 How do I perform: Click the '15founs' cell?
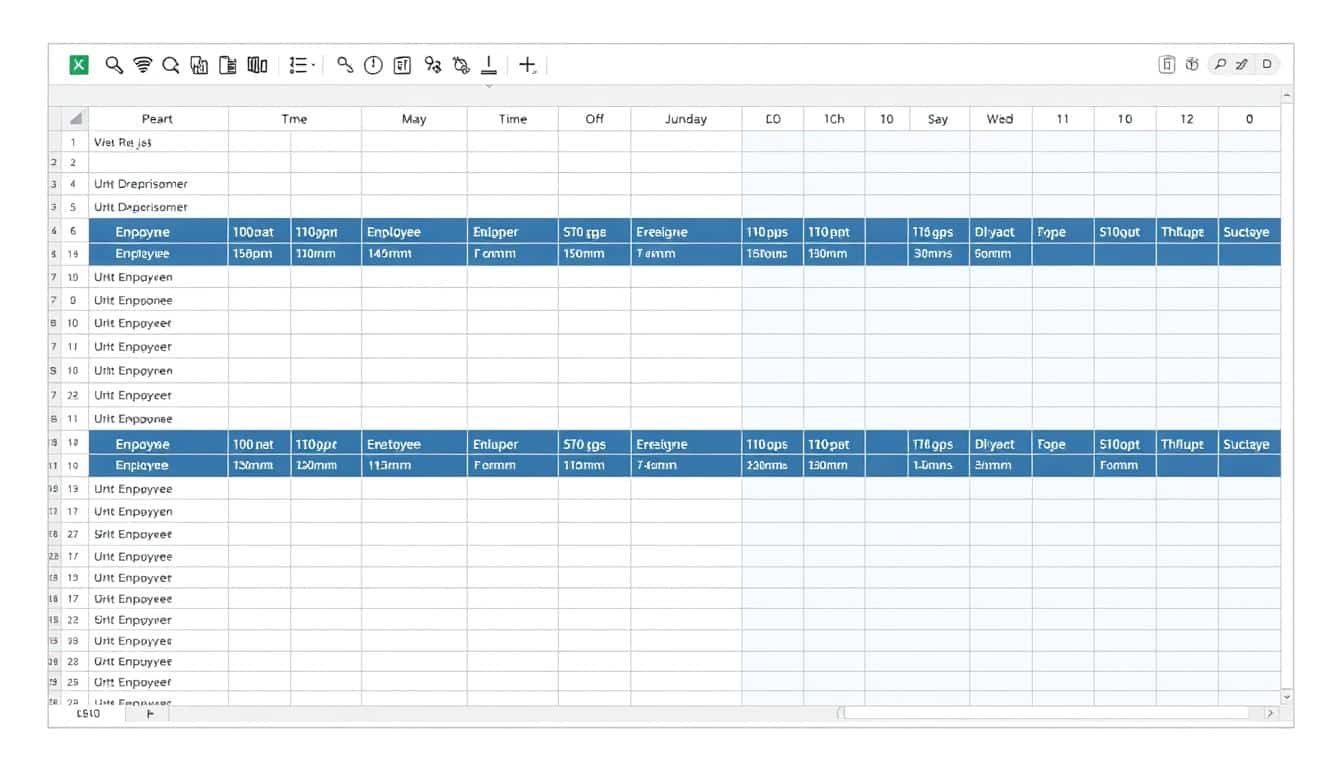pyautogui.click(x=772, y=254)
